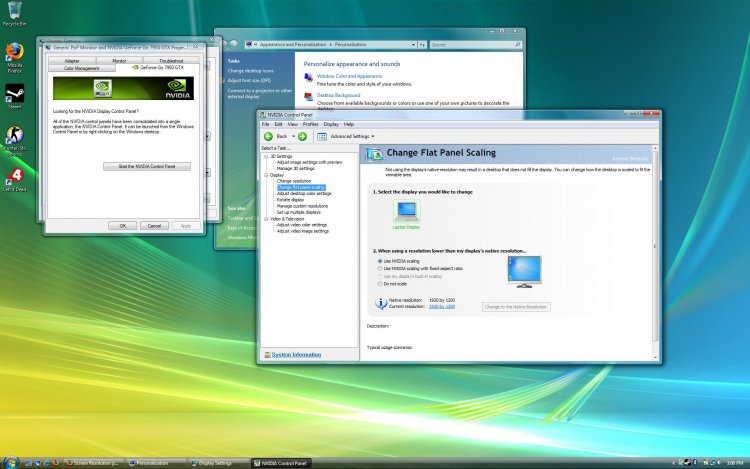Select the Counter-Strike Source desktop icon
The width and height of the screenshot is (750, 469).
pyautogui.click(x=14, y=141)
